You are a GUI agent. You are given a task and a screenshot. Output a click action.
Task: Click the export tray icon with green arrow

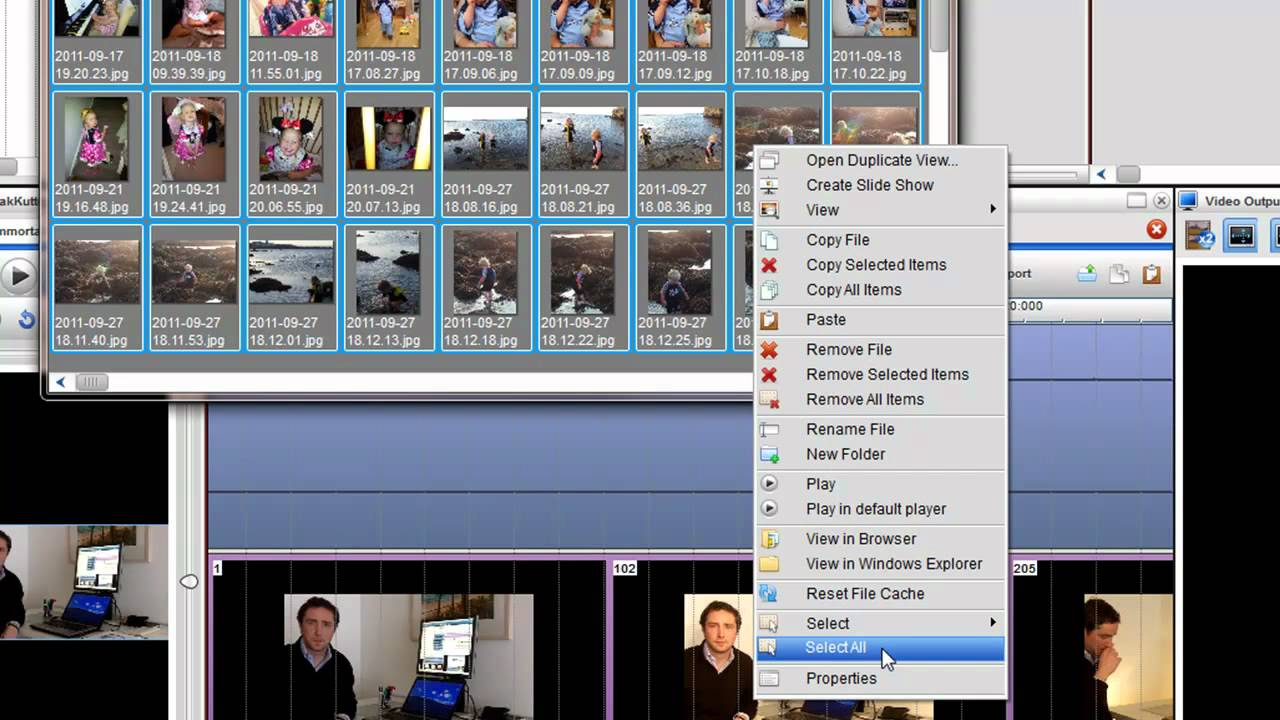click(1087, 273)
